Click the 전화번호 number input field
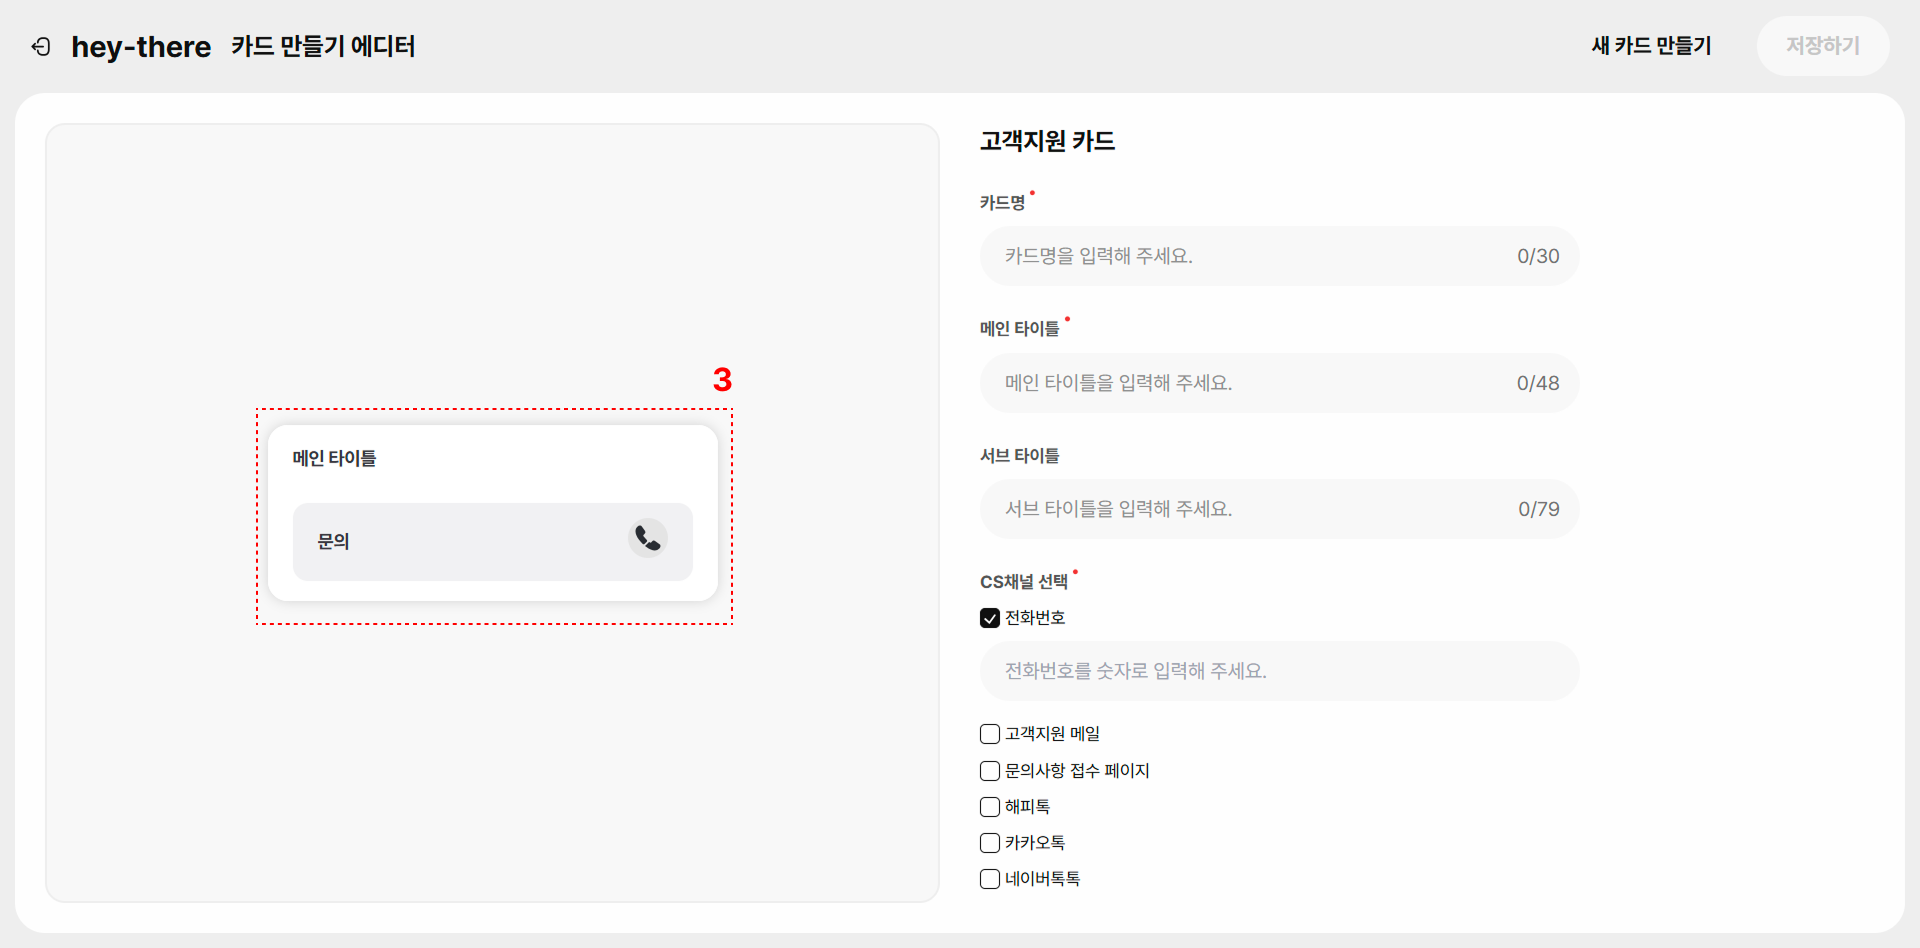This screenshot has height=948, width=1920. (1279, 671)
